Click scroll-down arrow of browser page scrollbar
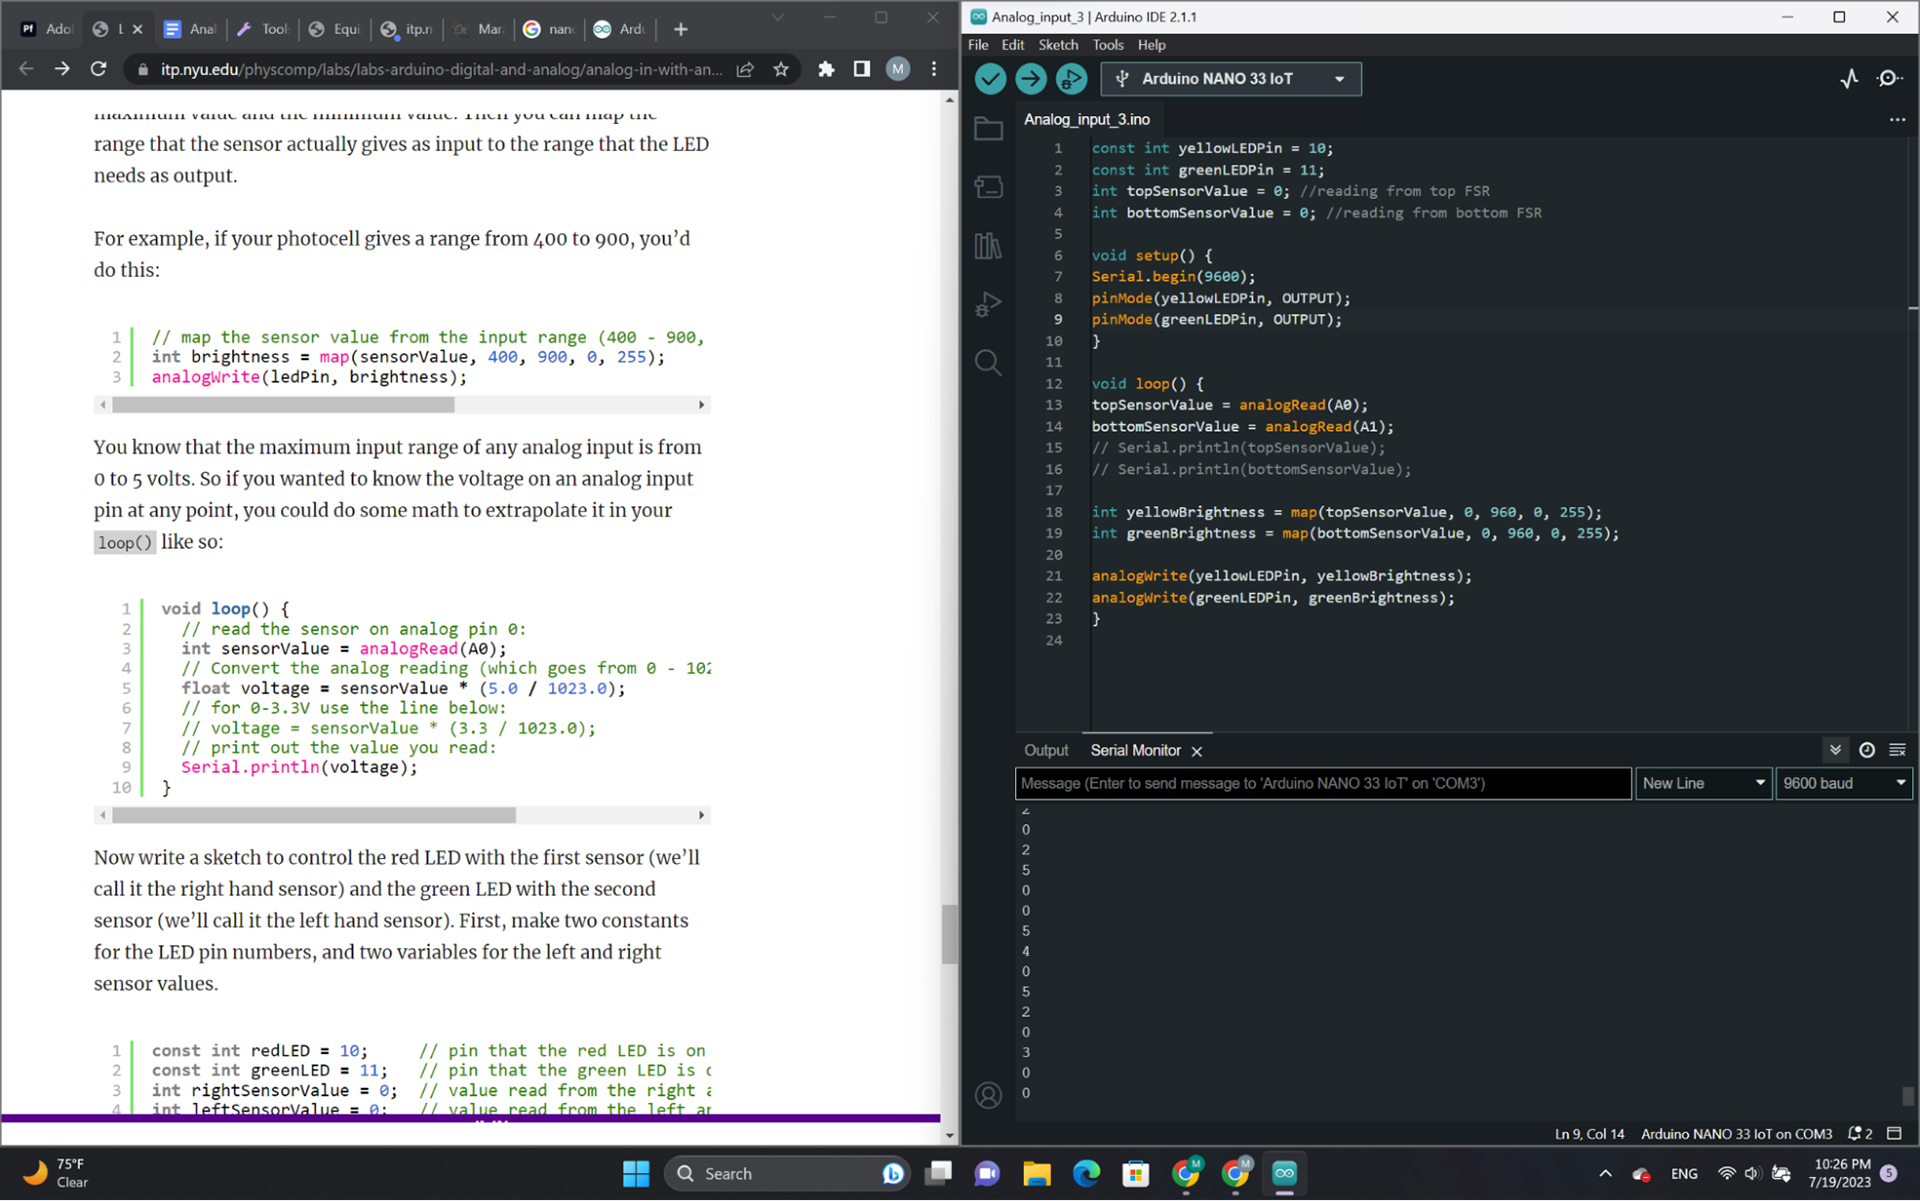 click(949, 1137)
